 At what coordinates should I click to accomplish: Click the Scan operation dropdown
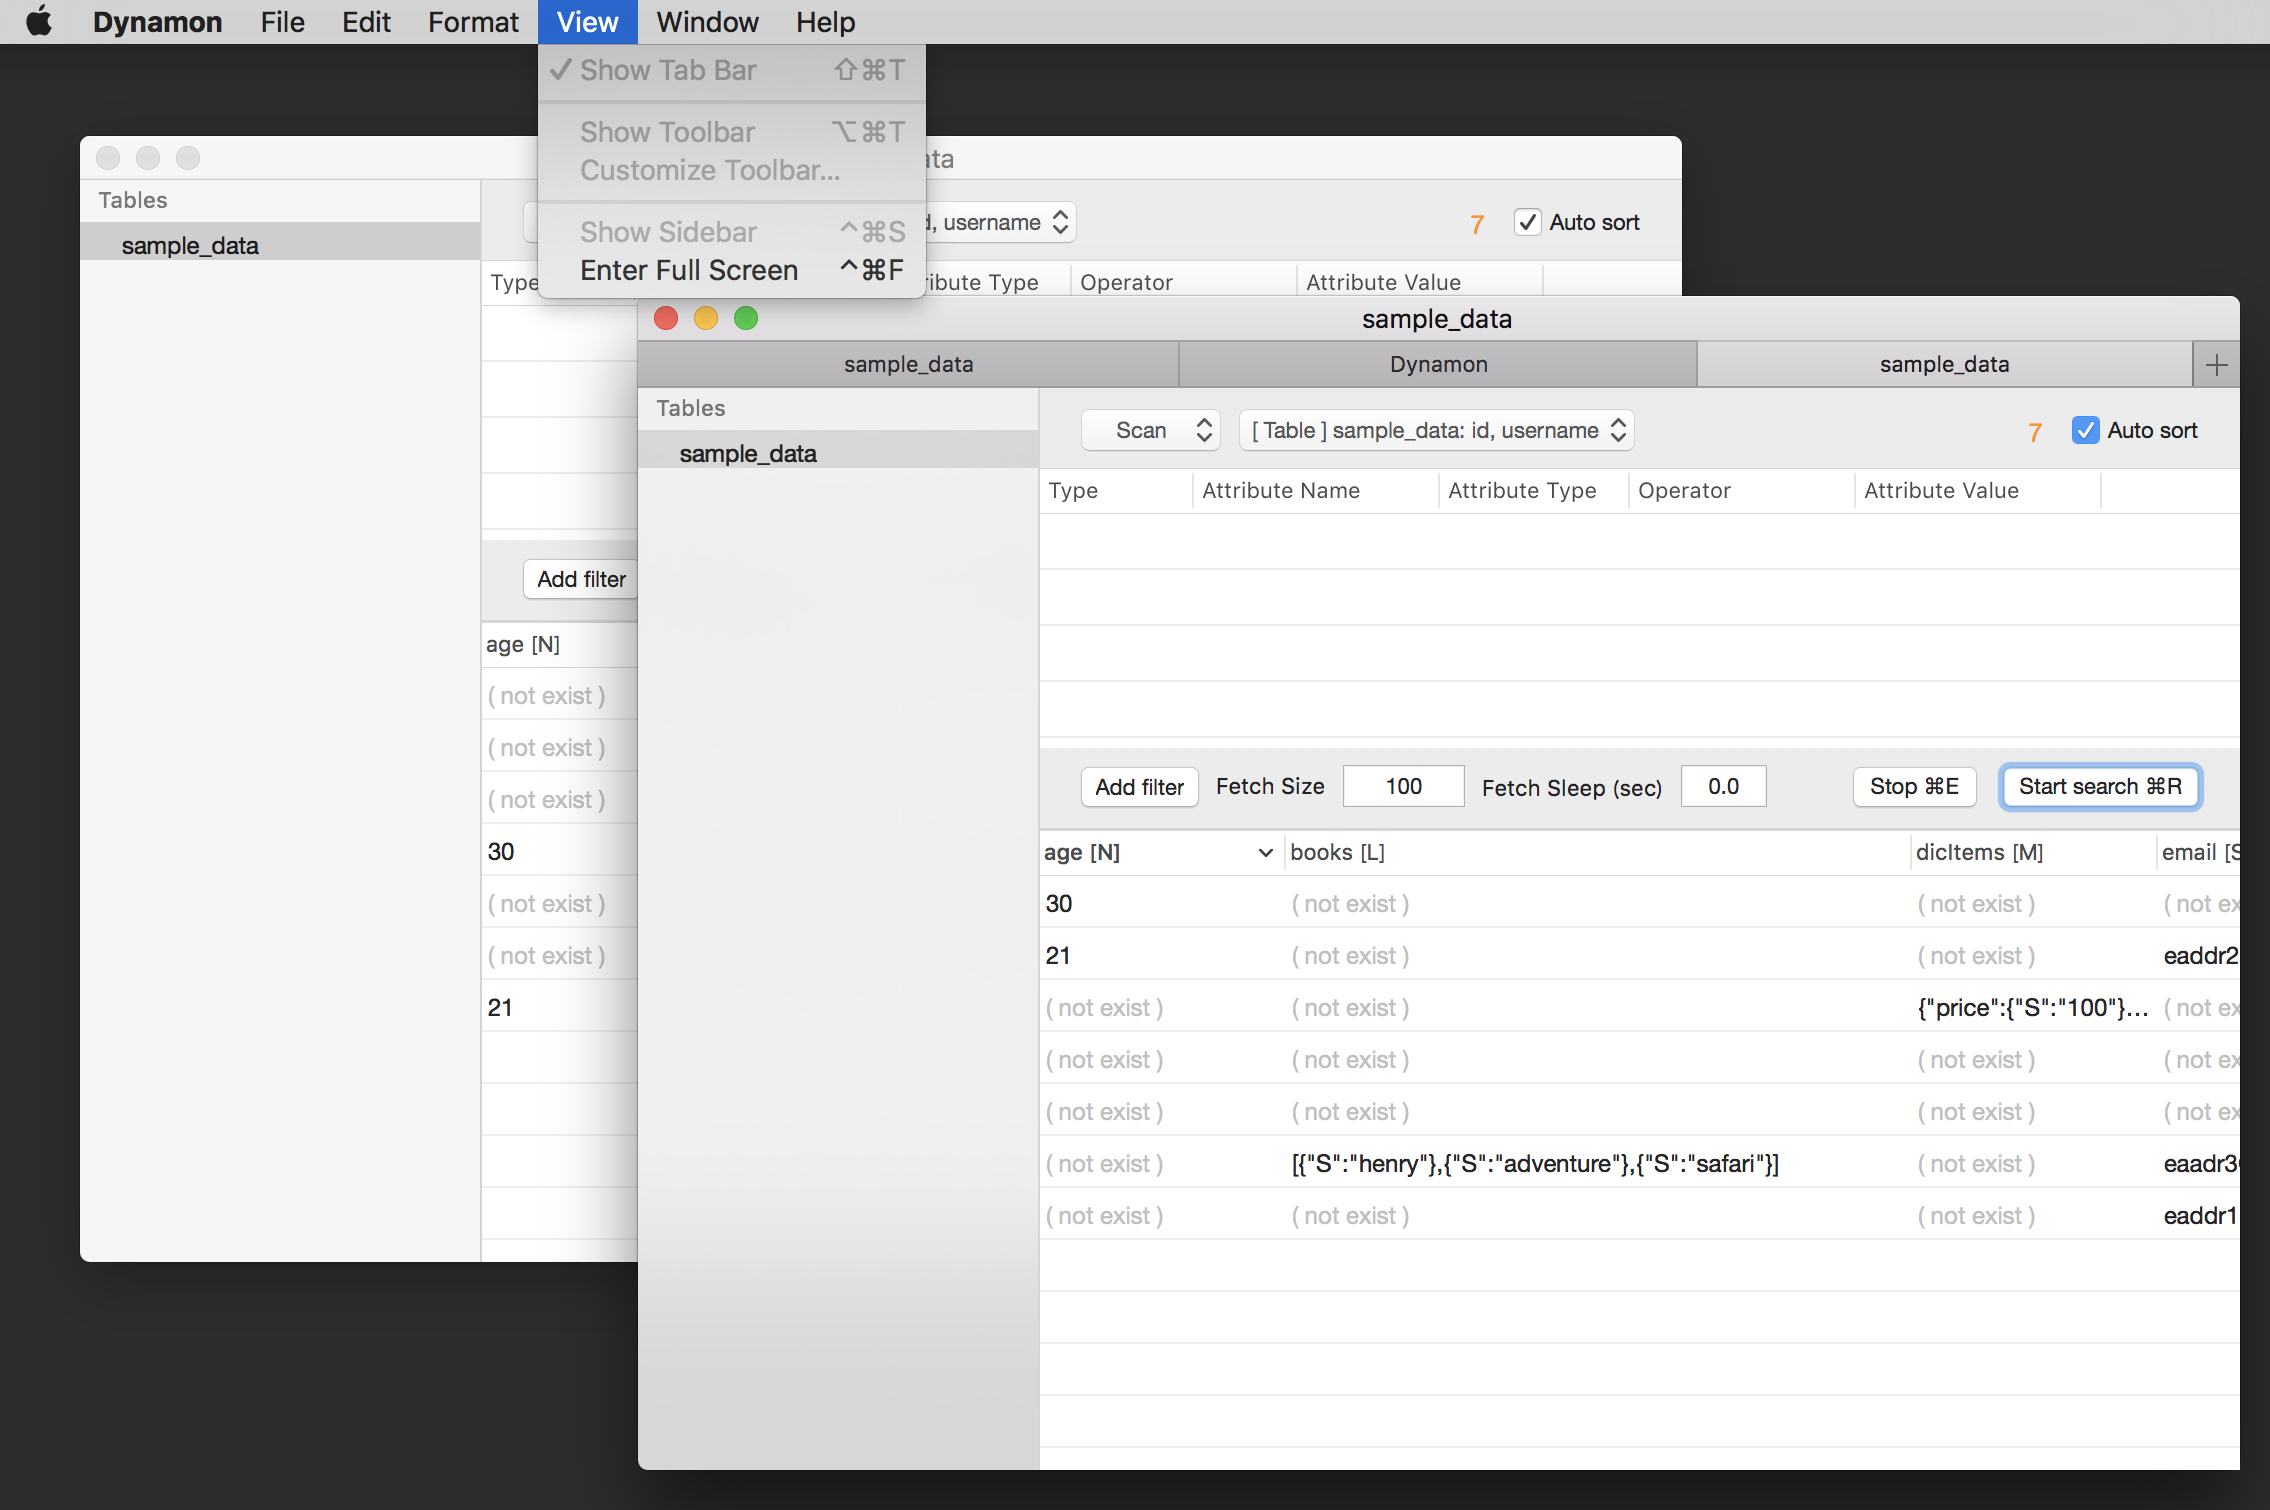[1153, 430]
